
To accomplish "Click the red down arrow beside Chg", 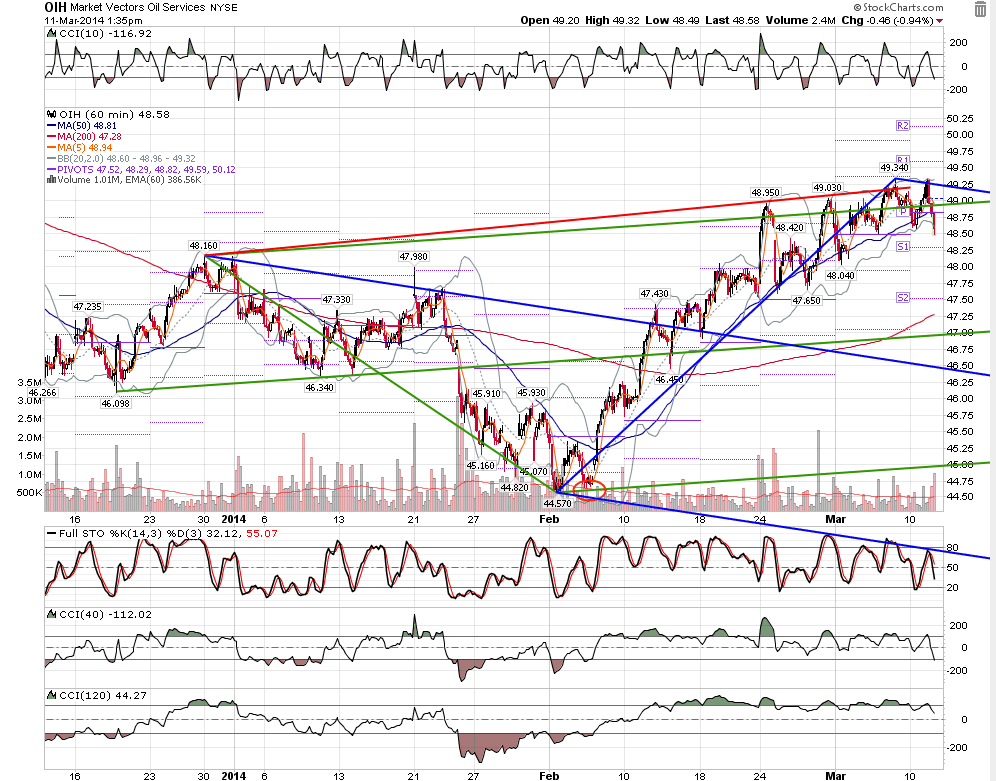I will click(939, 21).
